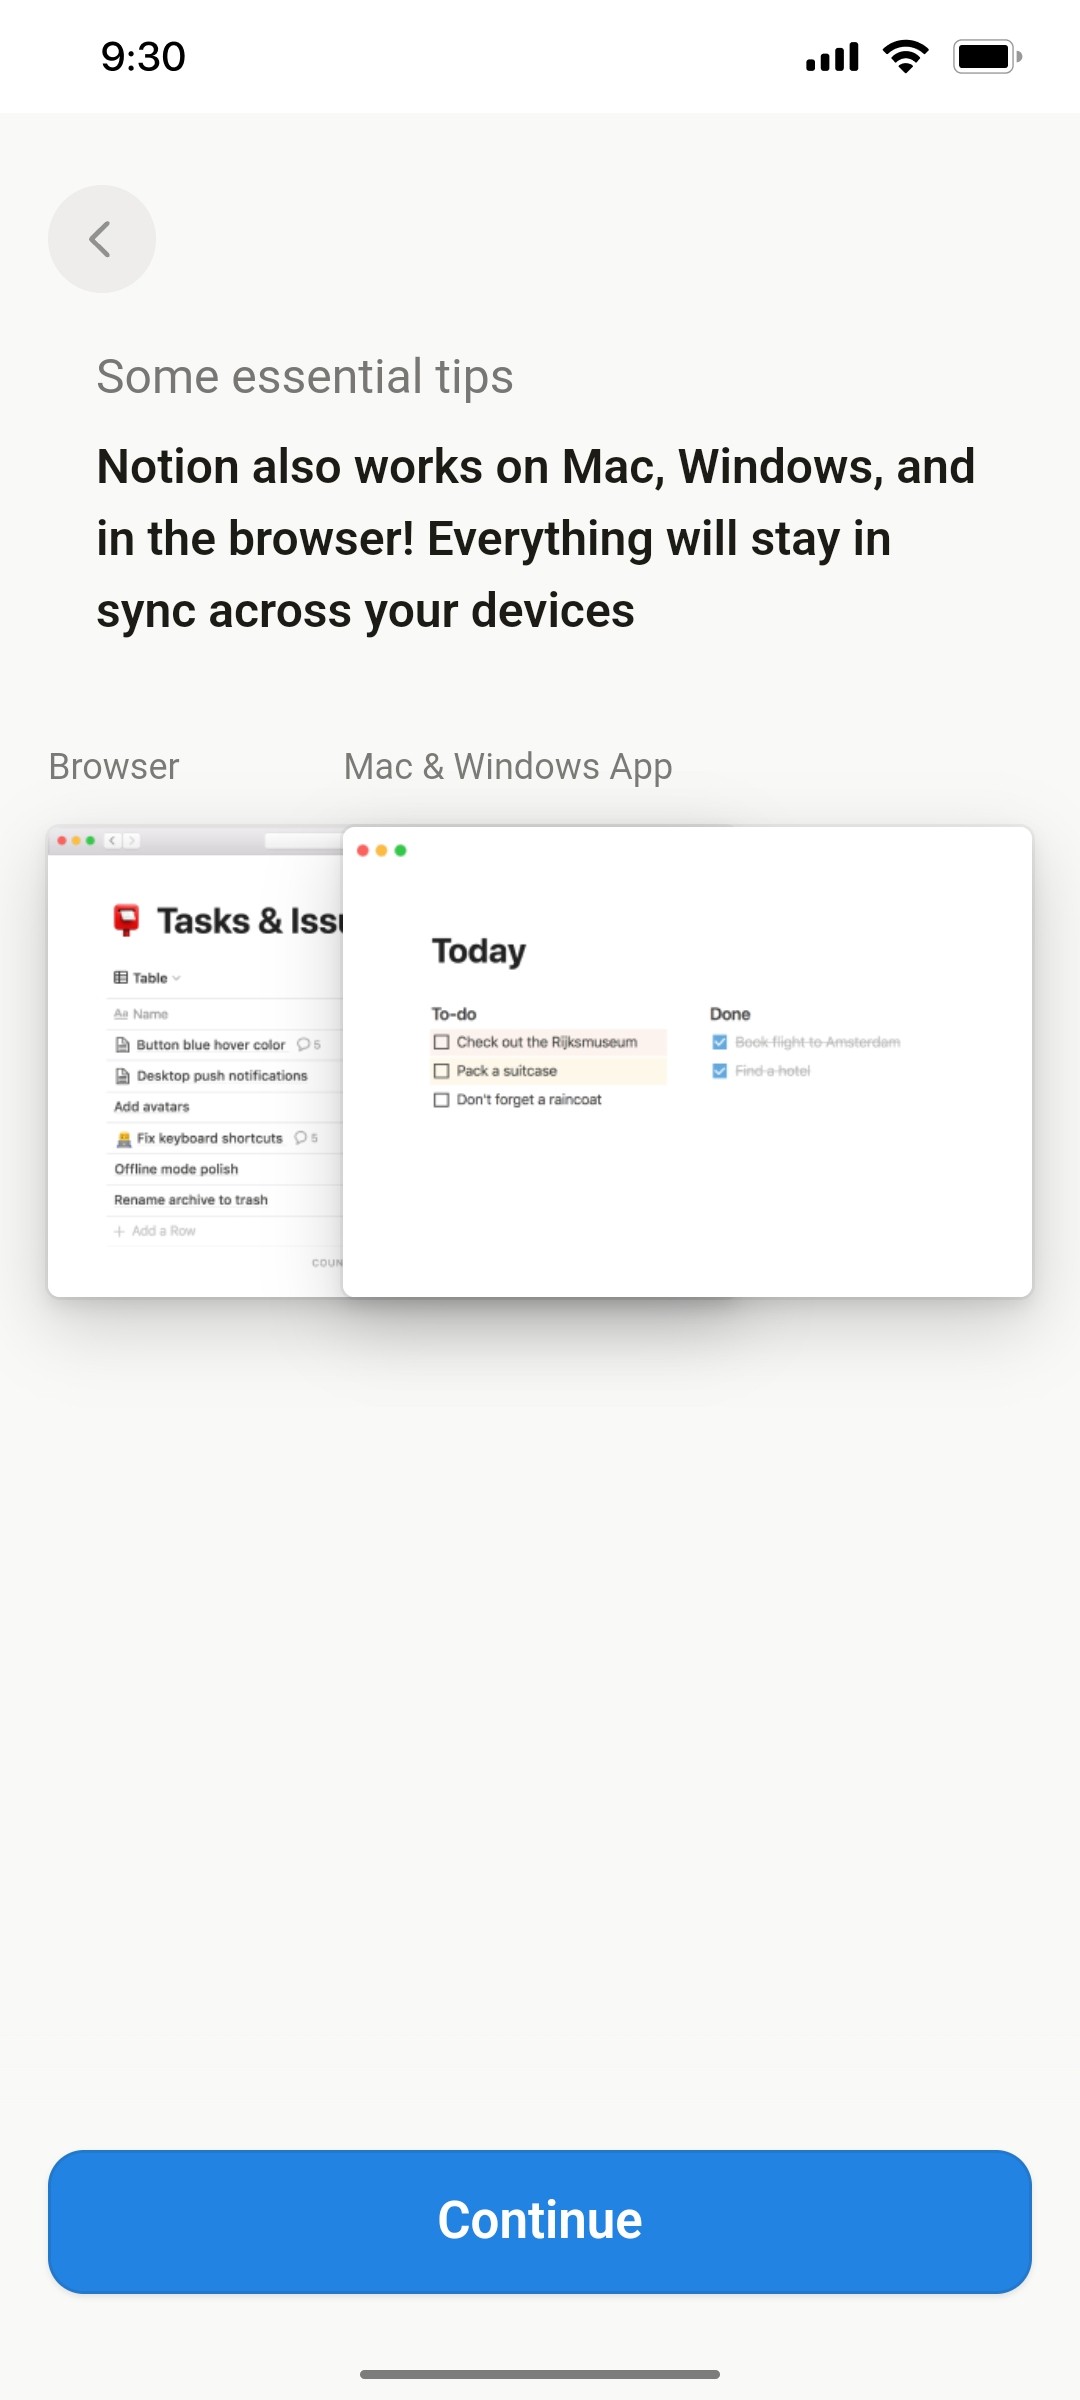Click the worker emoji on Fix keyboard shortcuts row
The image size is (1080, 2400).
pos(123,1138)
